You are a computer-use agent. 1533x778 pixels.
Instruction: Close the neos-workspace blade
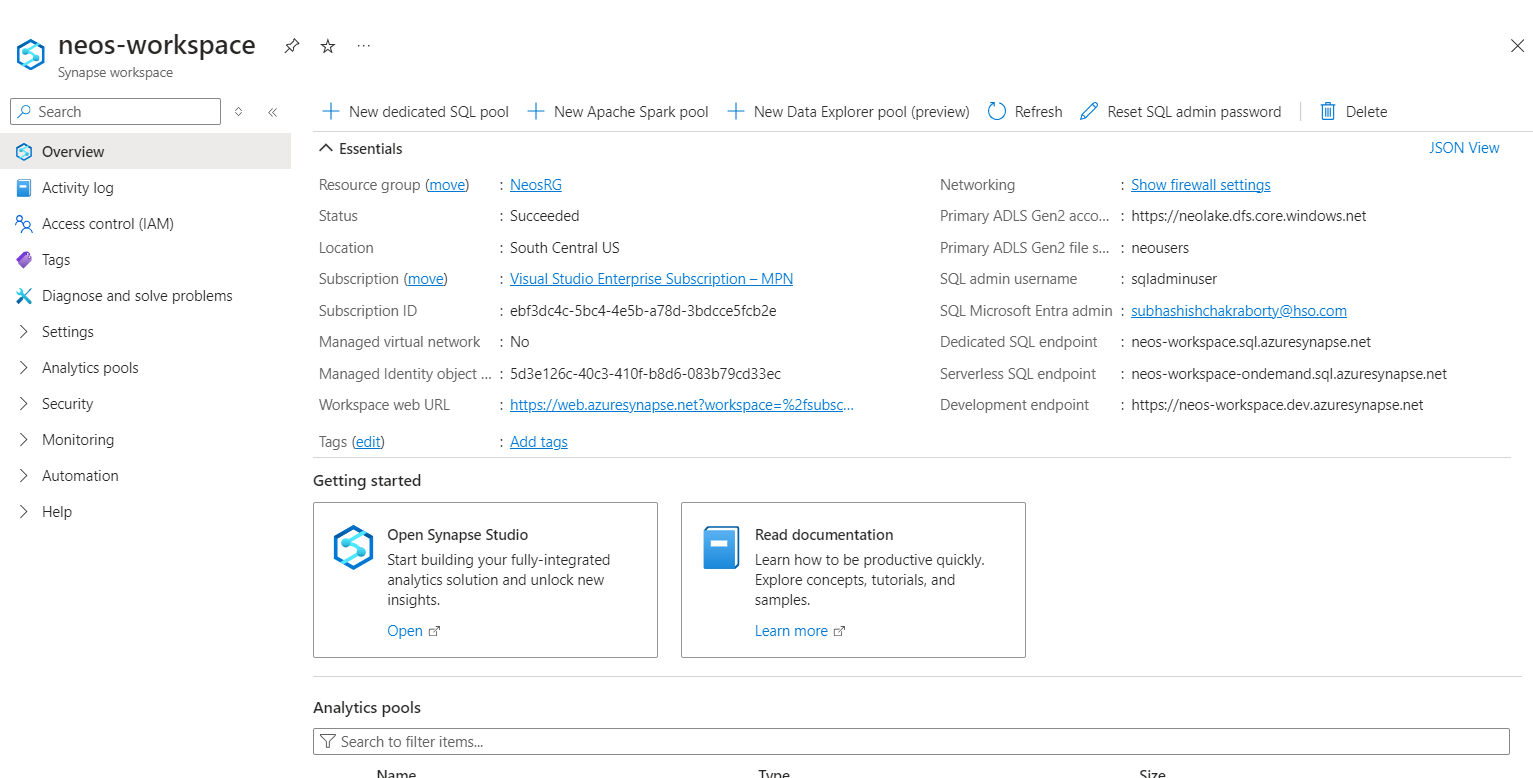(x=1517, y=45)
